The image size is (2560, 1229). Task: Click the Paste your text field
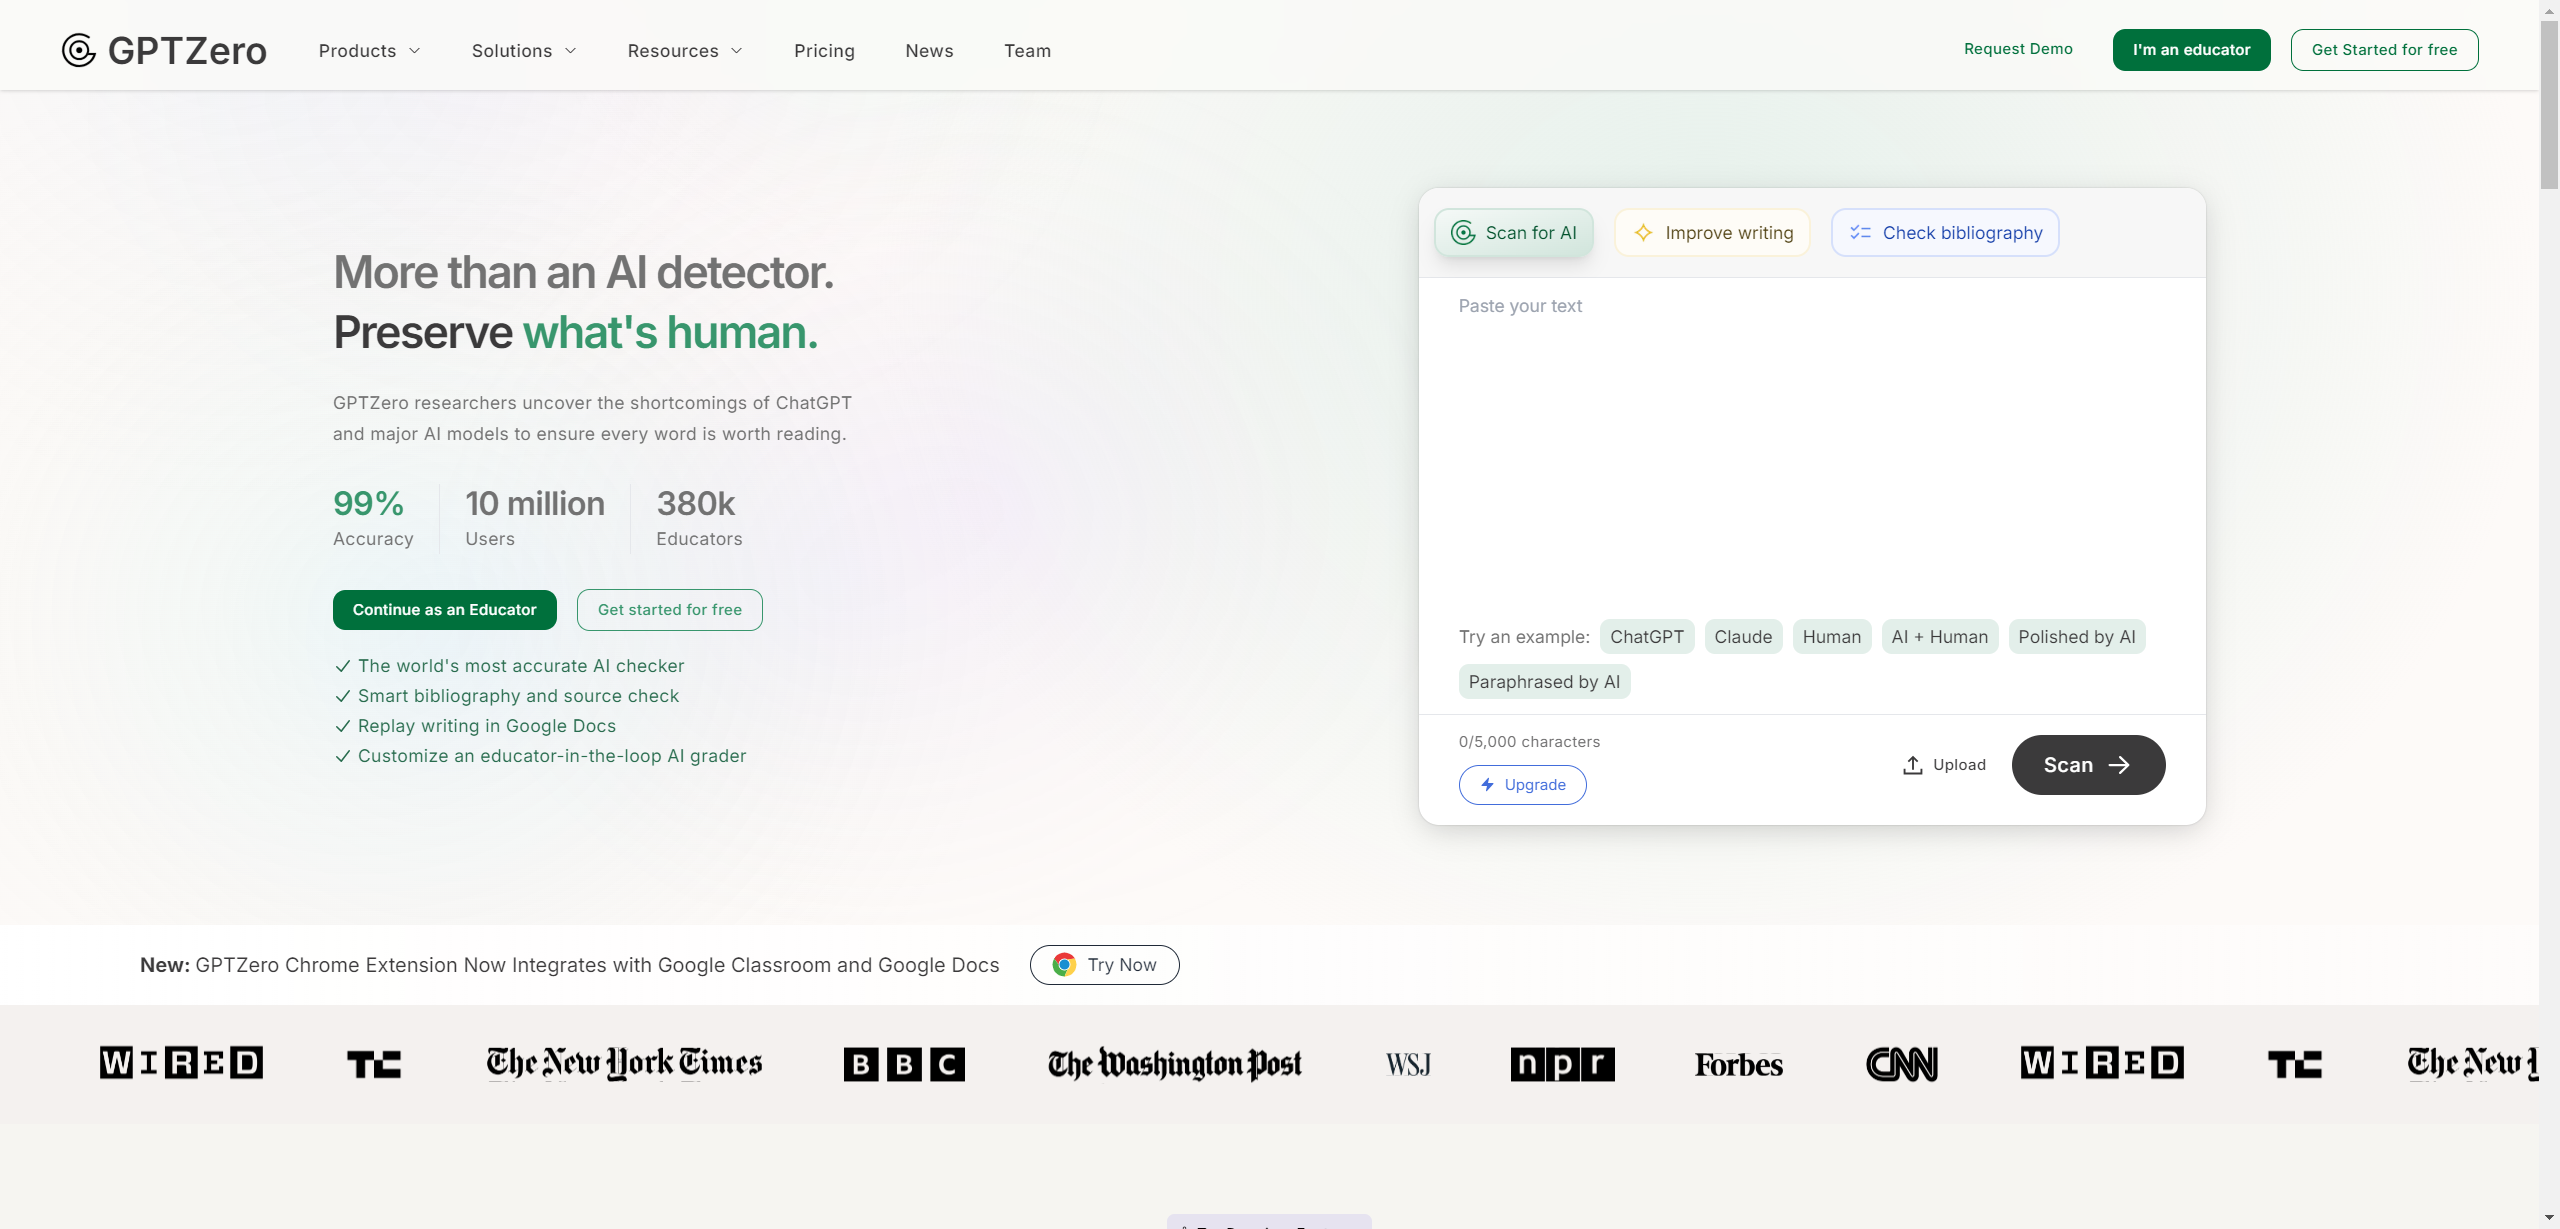[x=1811, y=445]
